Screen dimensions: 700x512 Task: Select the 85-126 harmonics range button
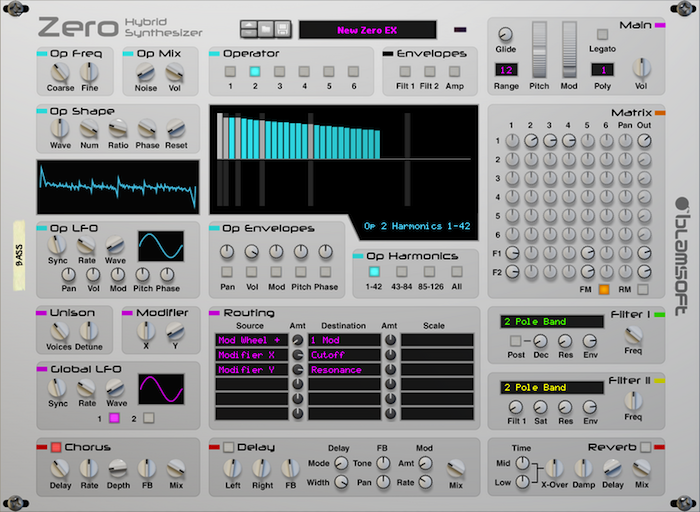[429, 271]
